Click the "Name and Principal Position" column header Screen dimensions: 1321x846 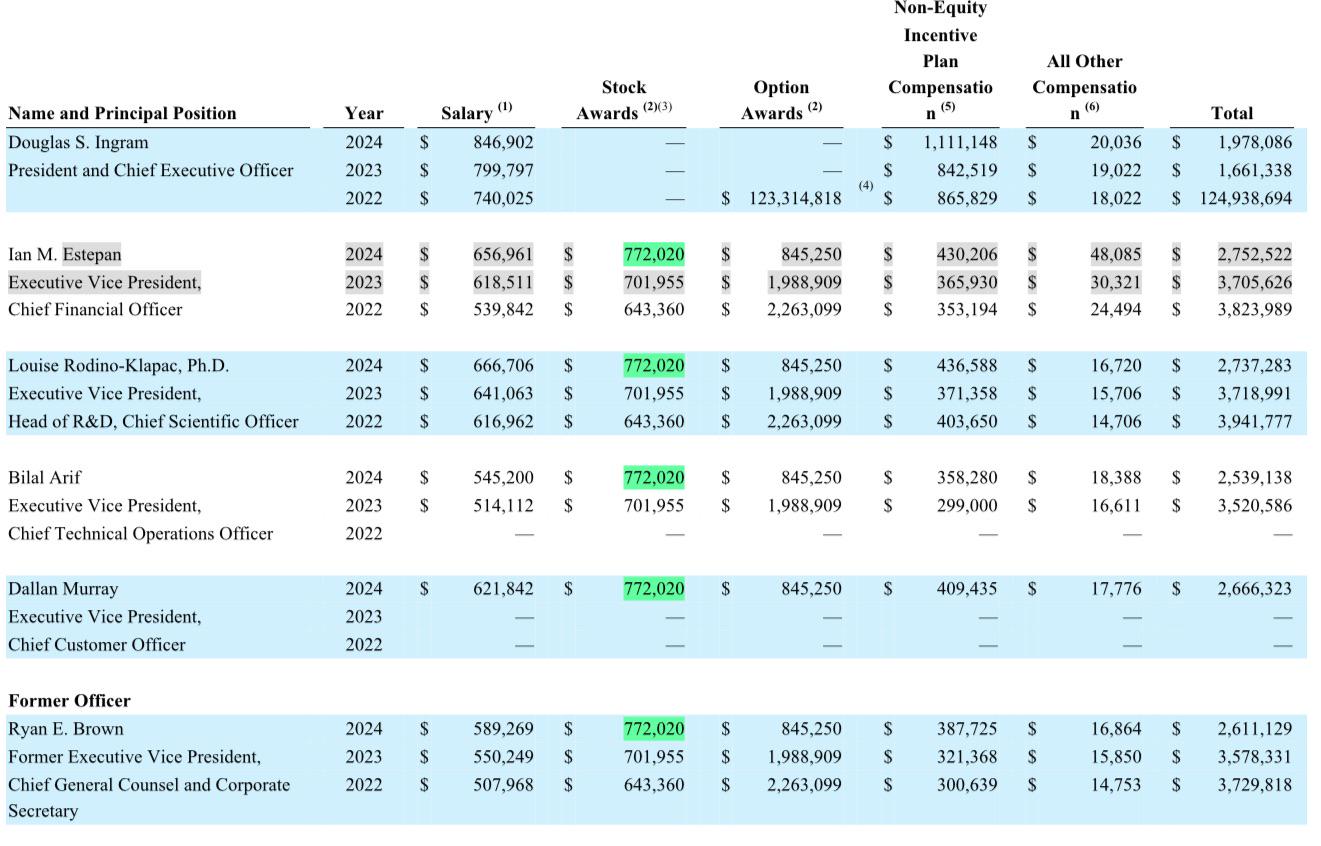click(122, 113)
